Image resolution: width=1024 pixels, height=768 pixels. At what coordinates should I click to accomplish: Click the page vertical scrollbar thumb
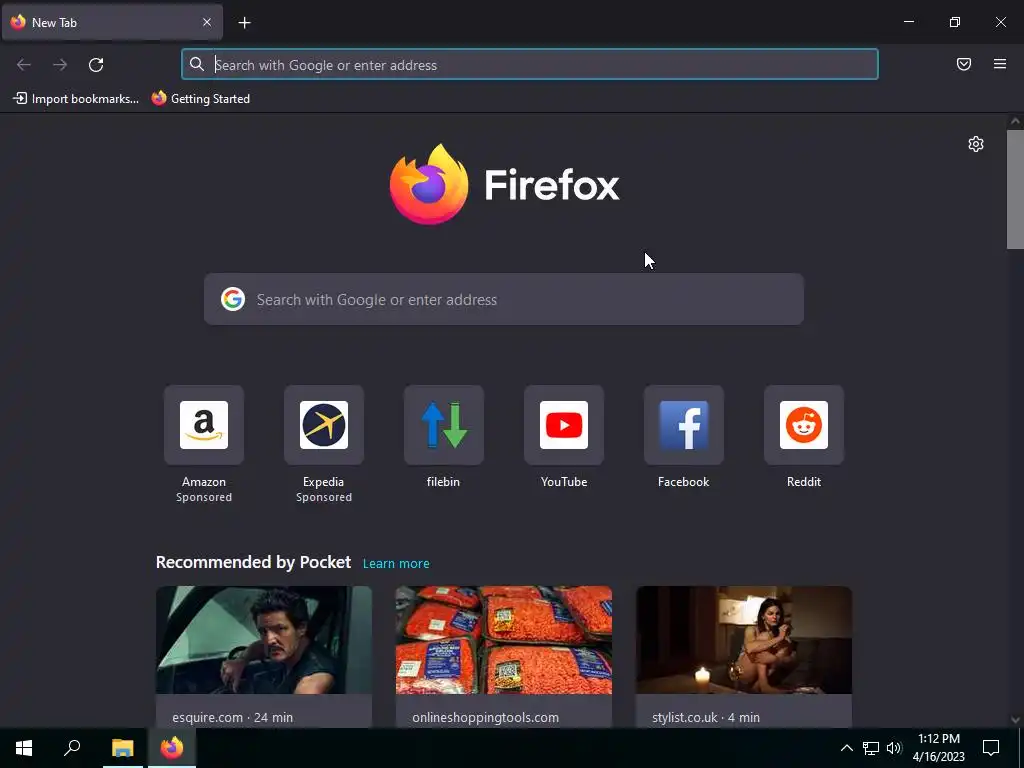pos(1015,189)
